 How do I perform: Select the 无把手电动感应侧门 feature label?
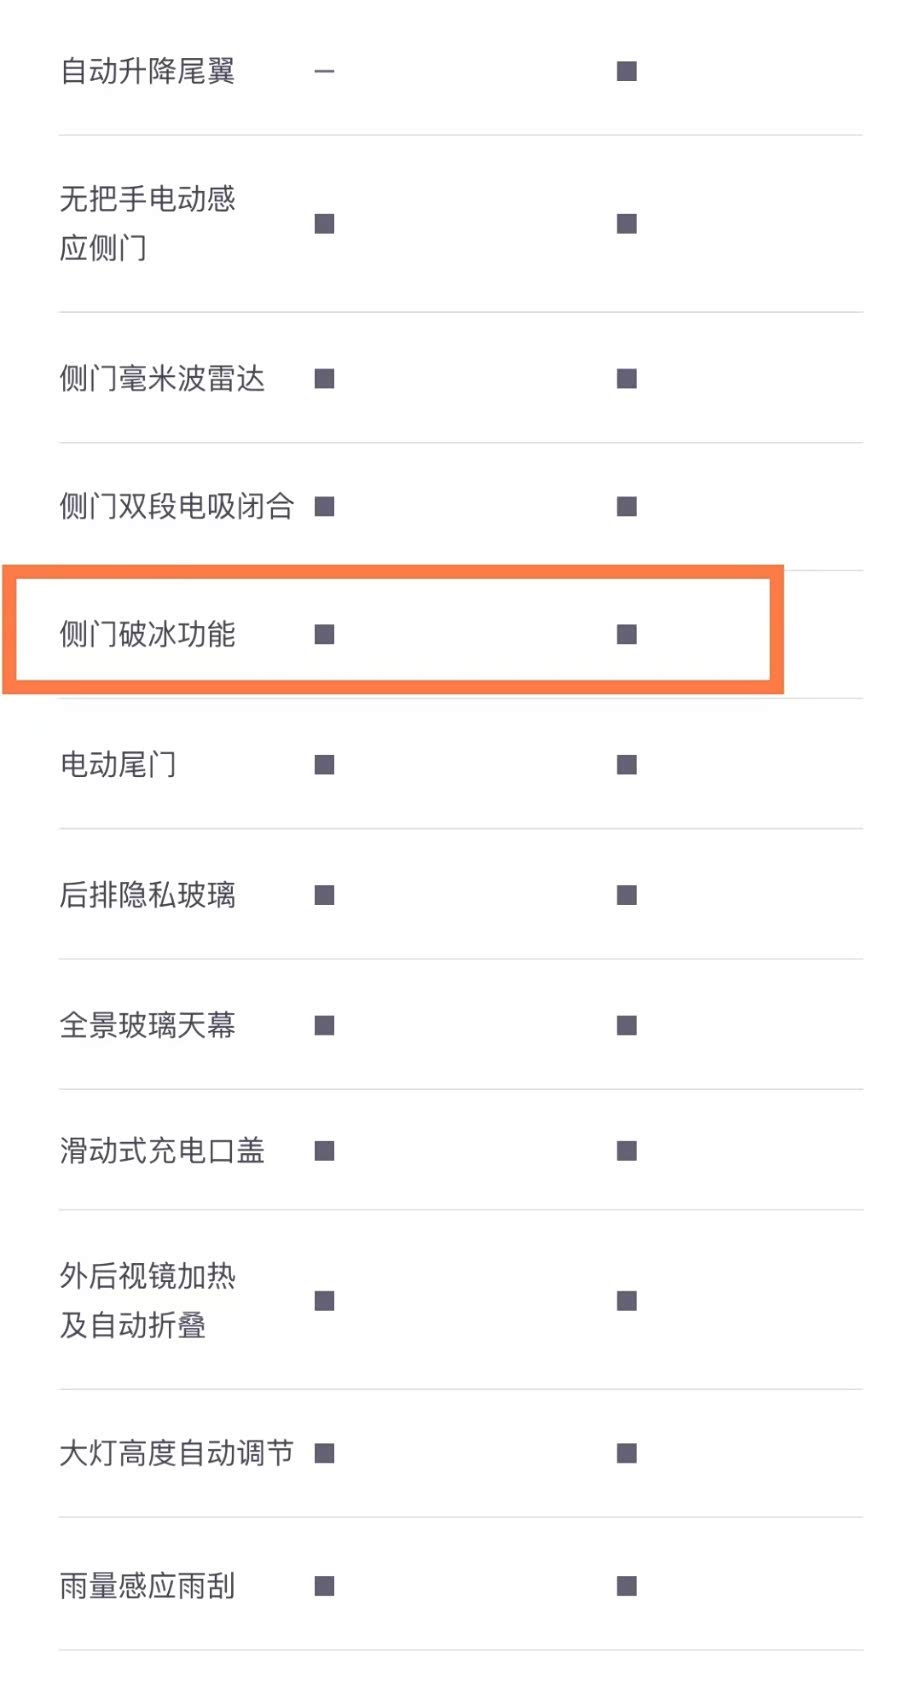point(147,223)
